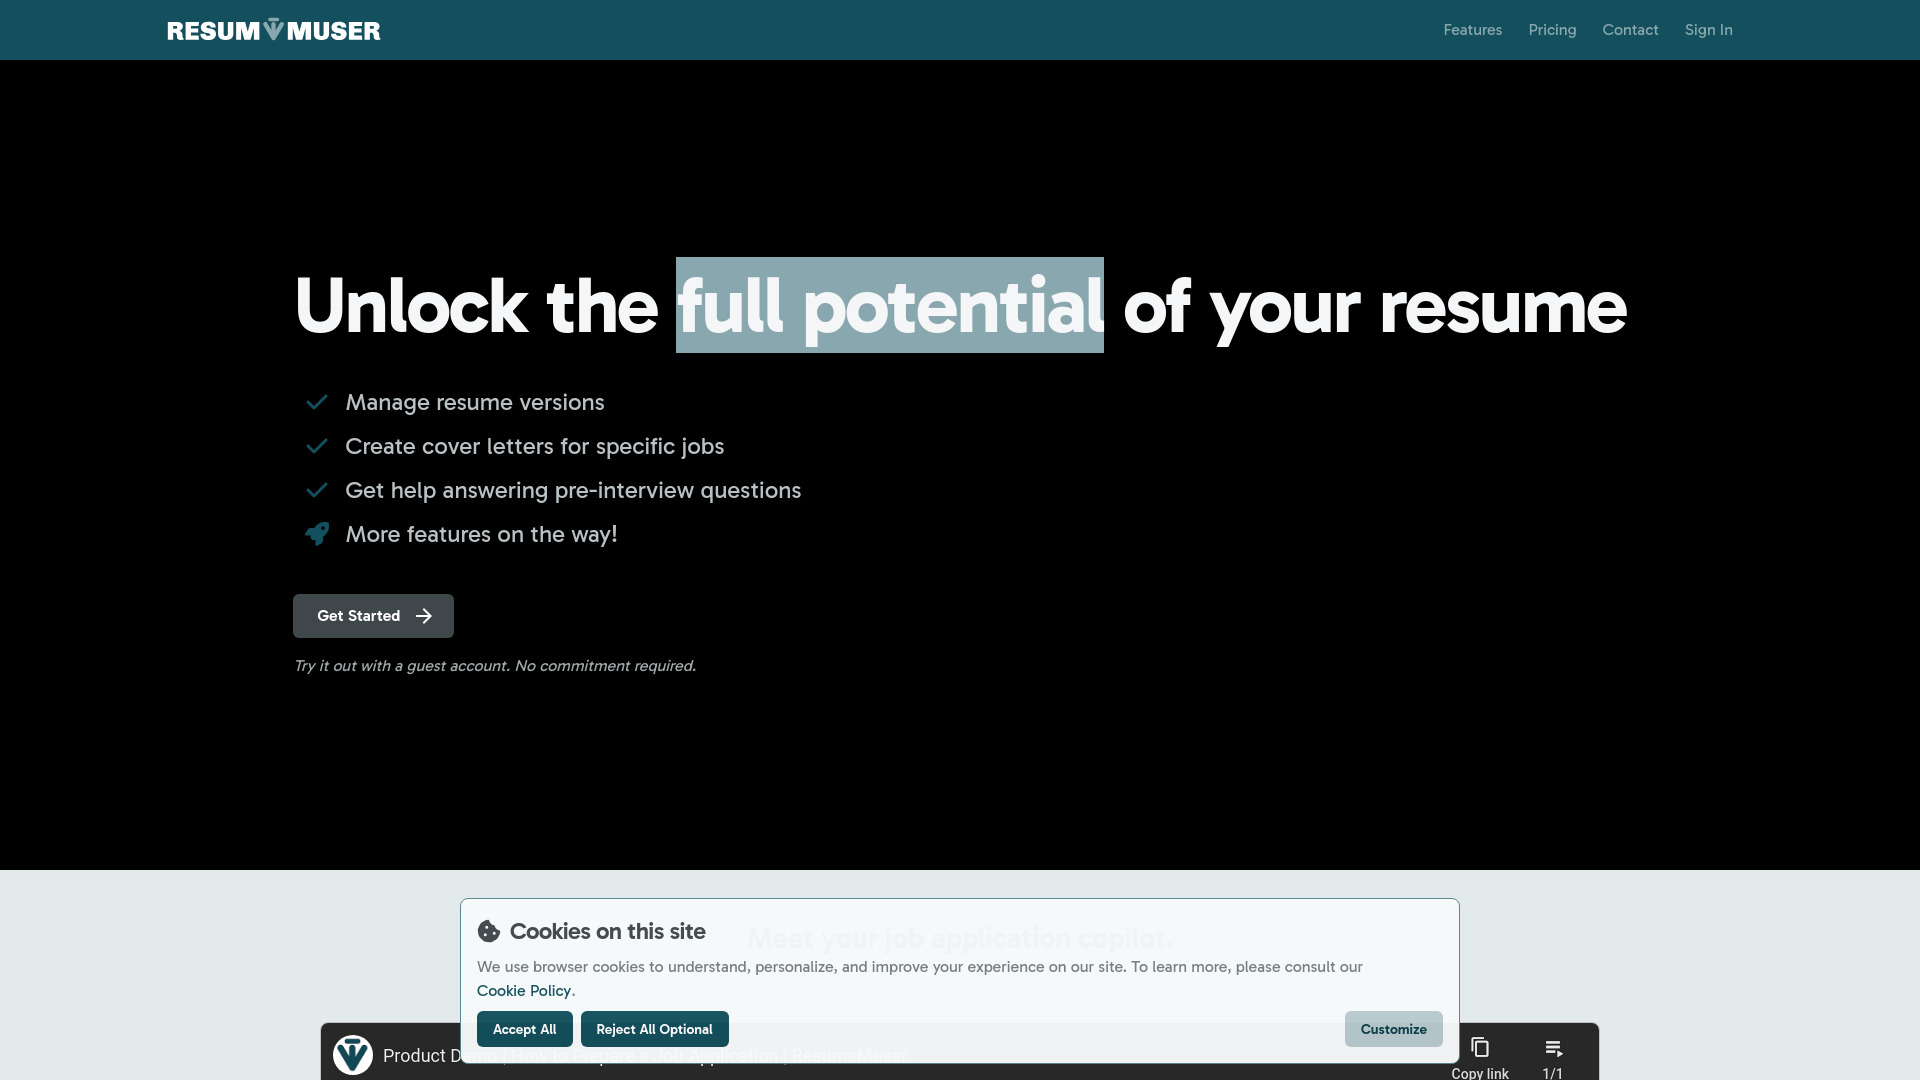Click the Accept All cookies button
Viewport: 1920px width, 1080px height.
524,1029
